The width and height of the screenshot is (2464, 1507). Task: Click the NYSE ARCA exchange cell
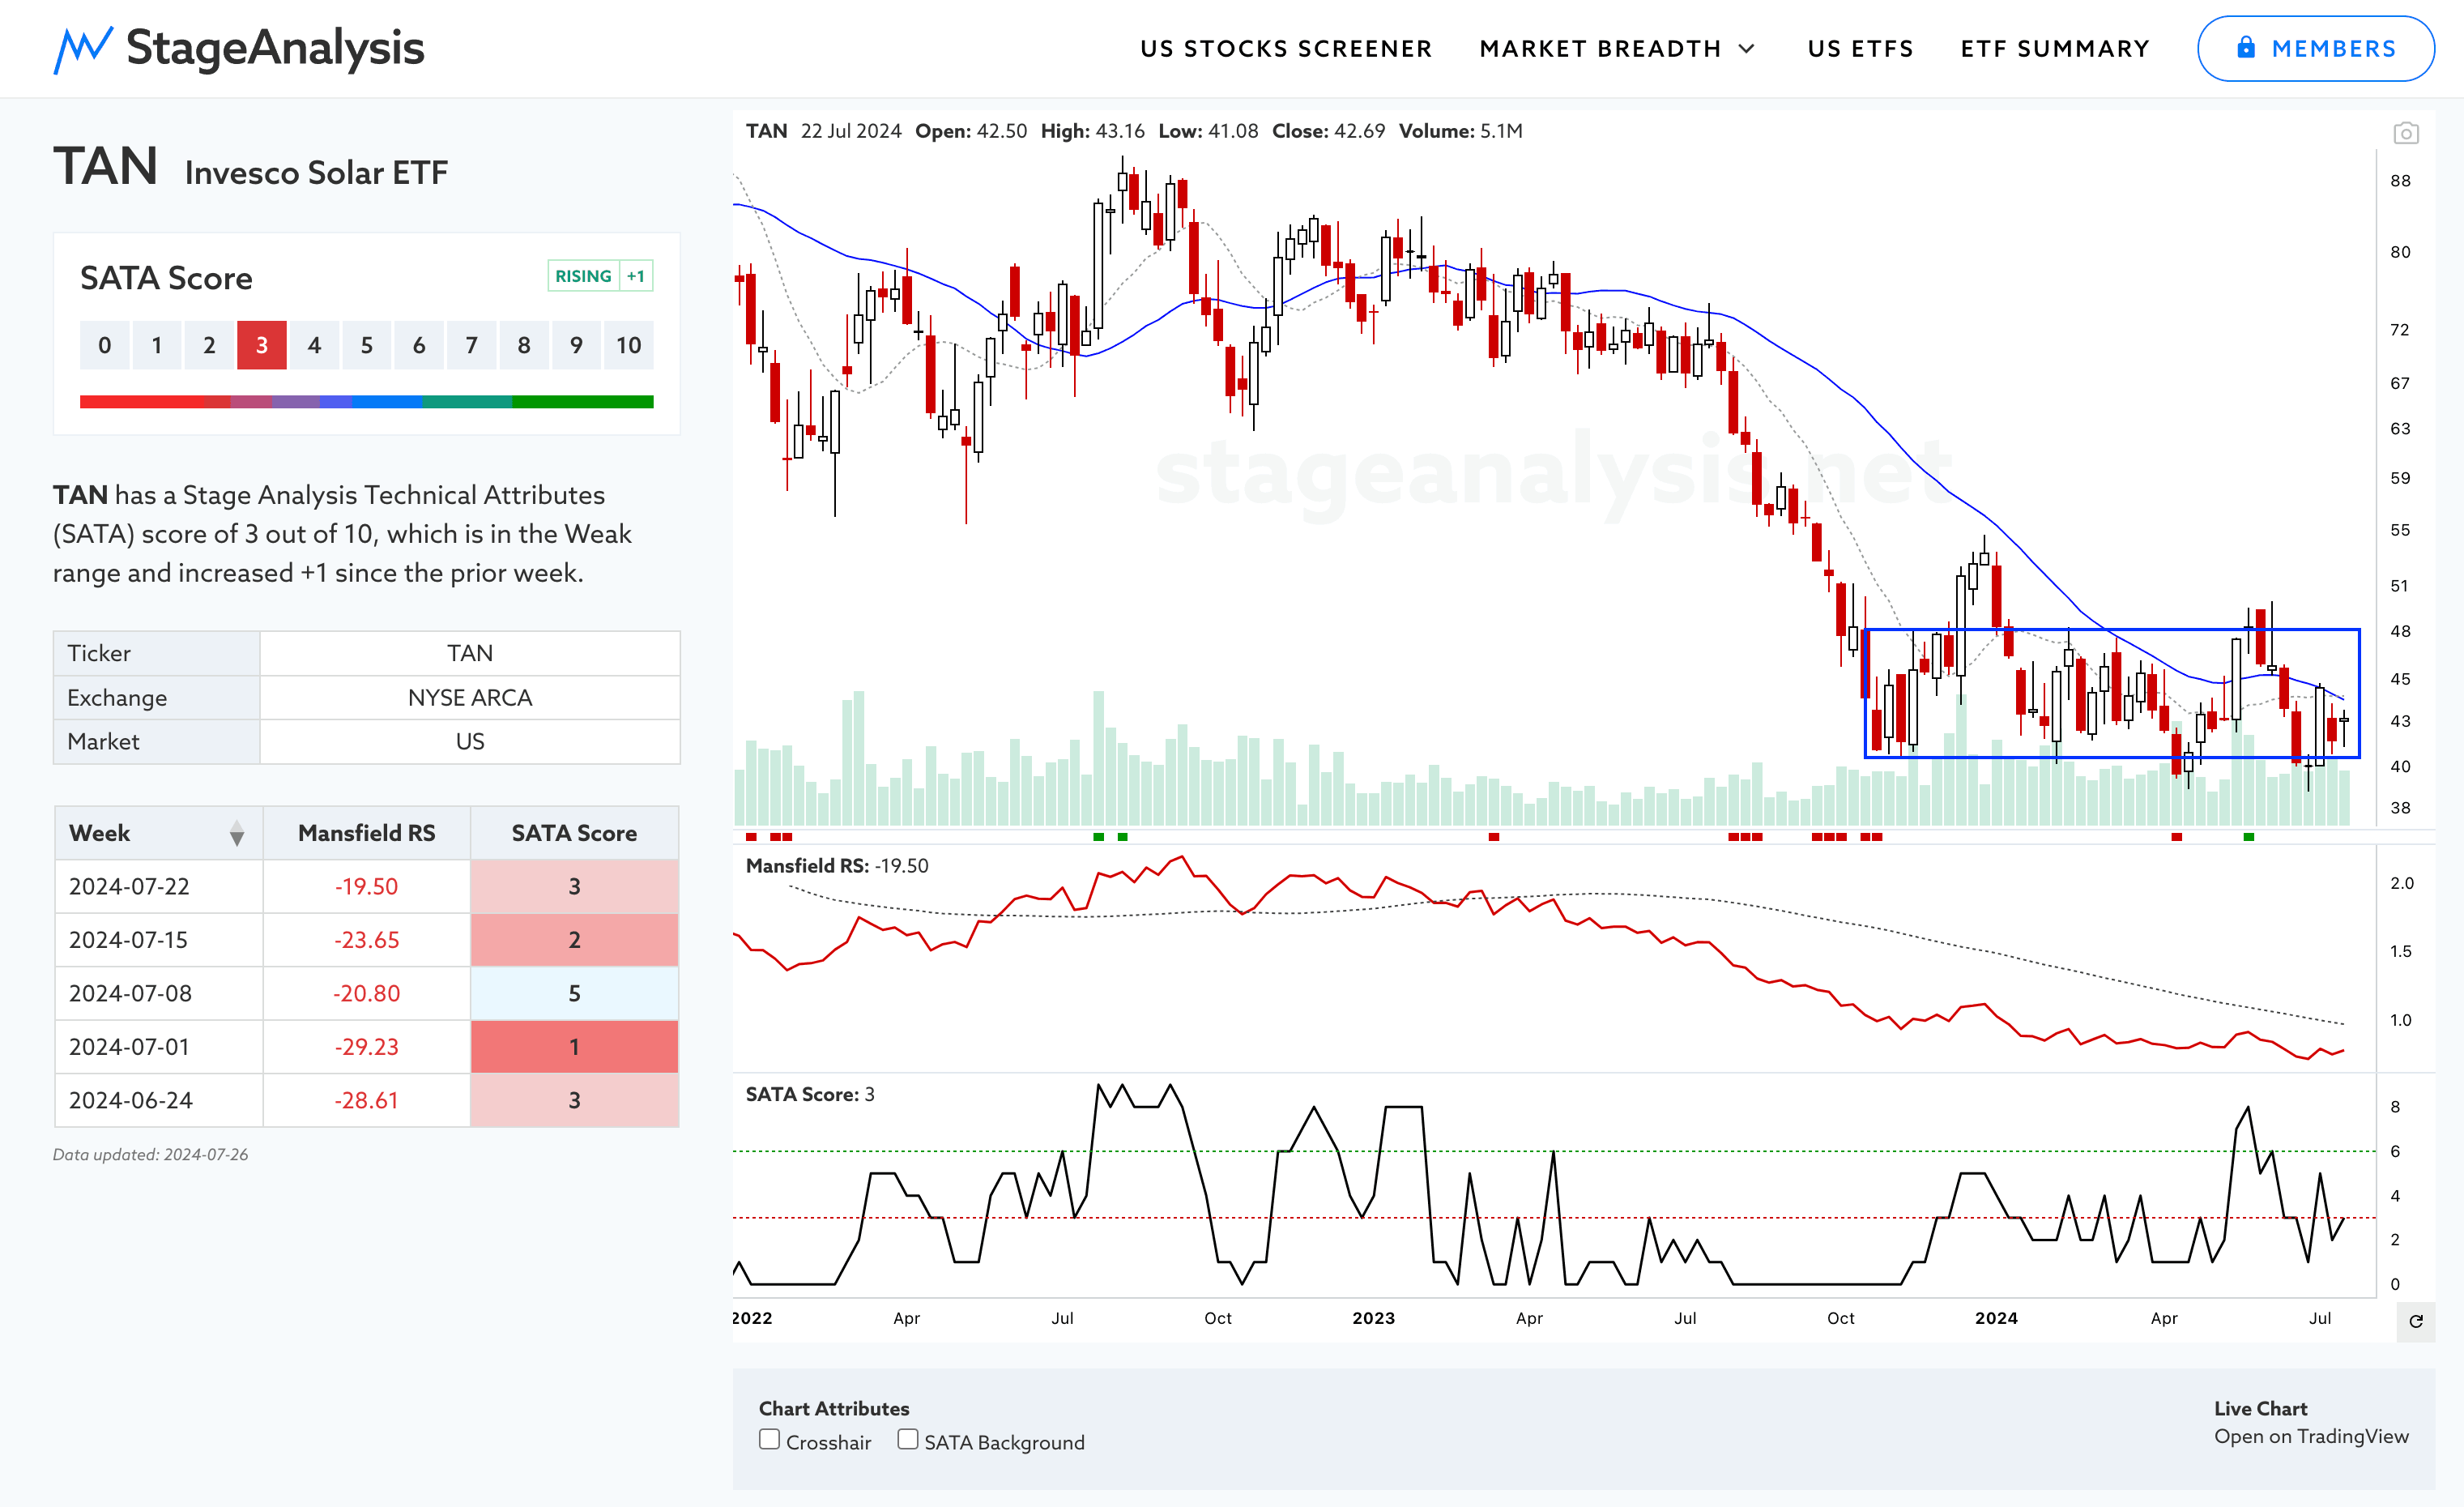(x=470, y=697)
